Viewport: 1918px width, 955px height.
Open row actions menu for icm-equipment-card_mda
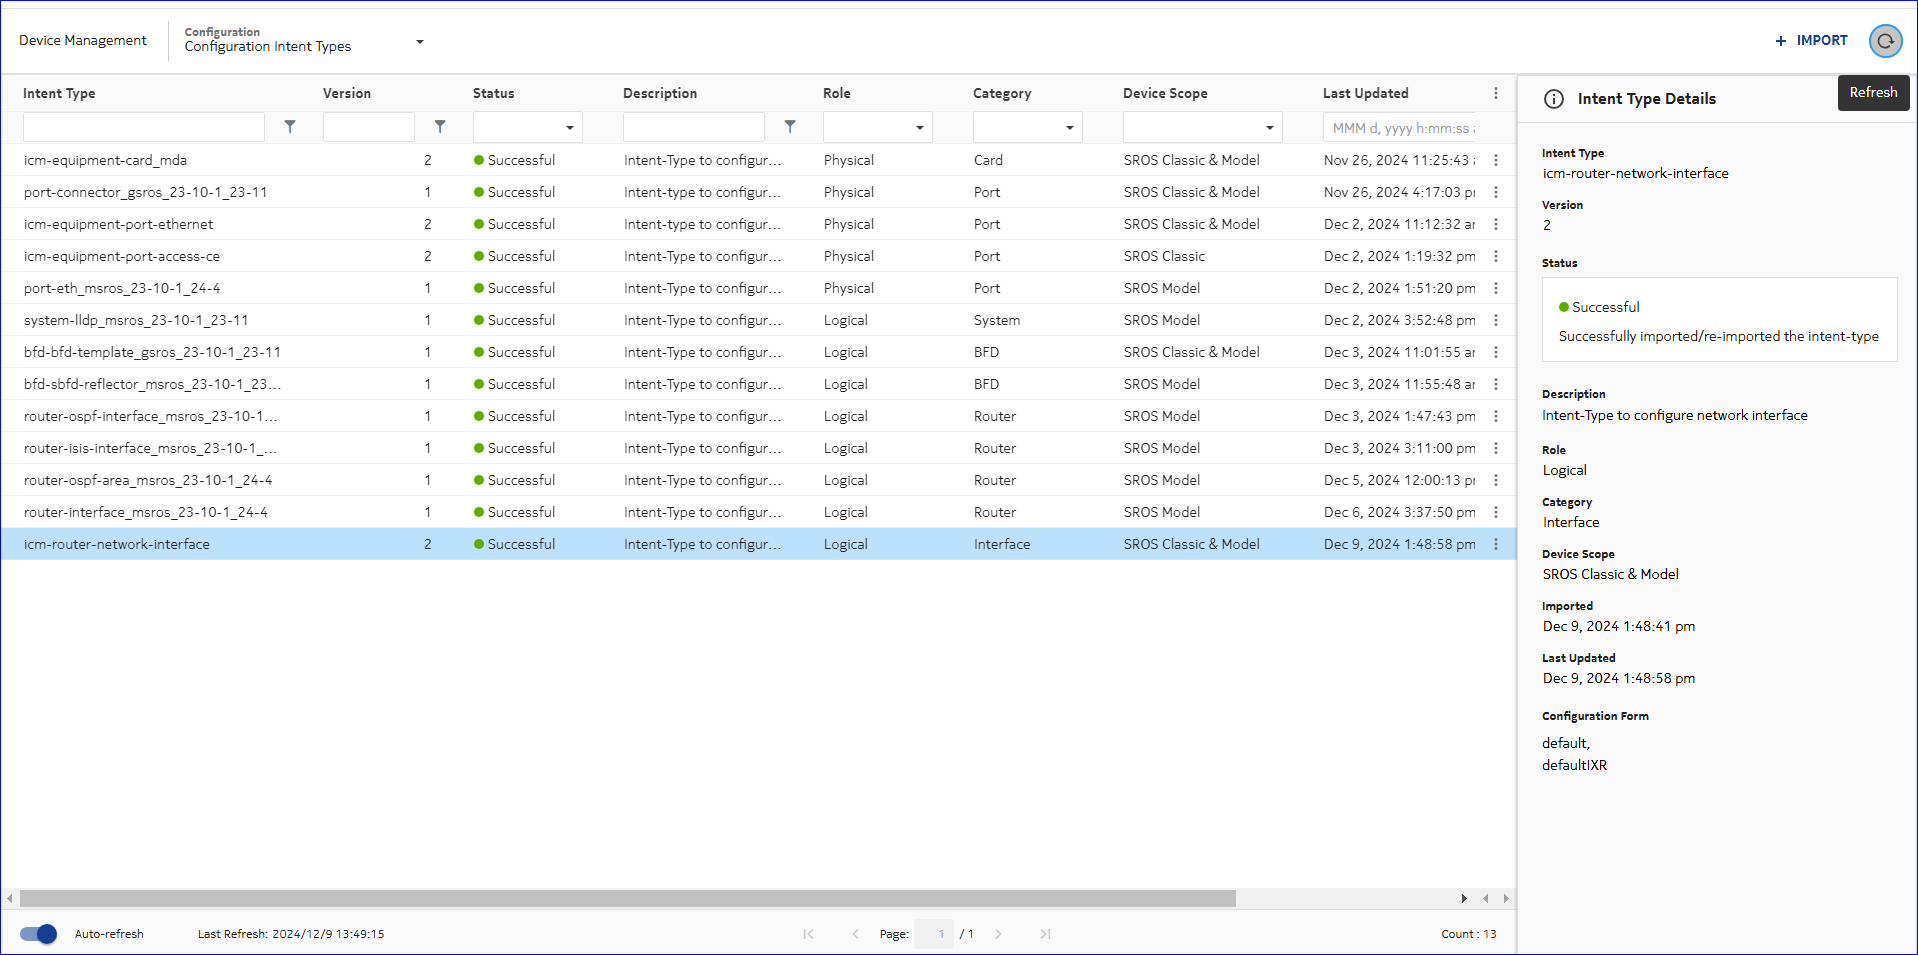(1496, 160)
